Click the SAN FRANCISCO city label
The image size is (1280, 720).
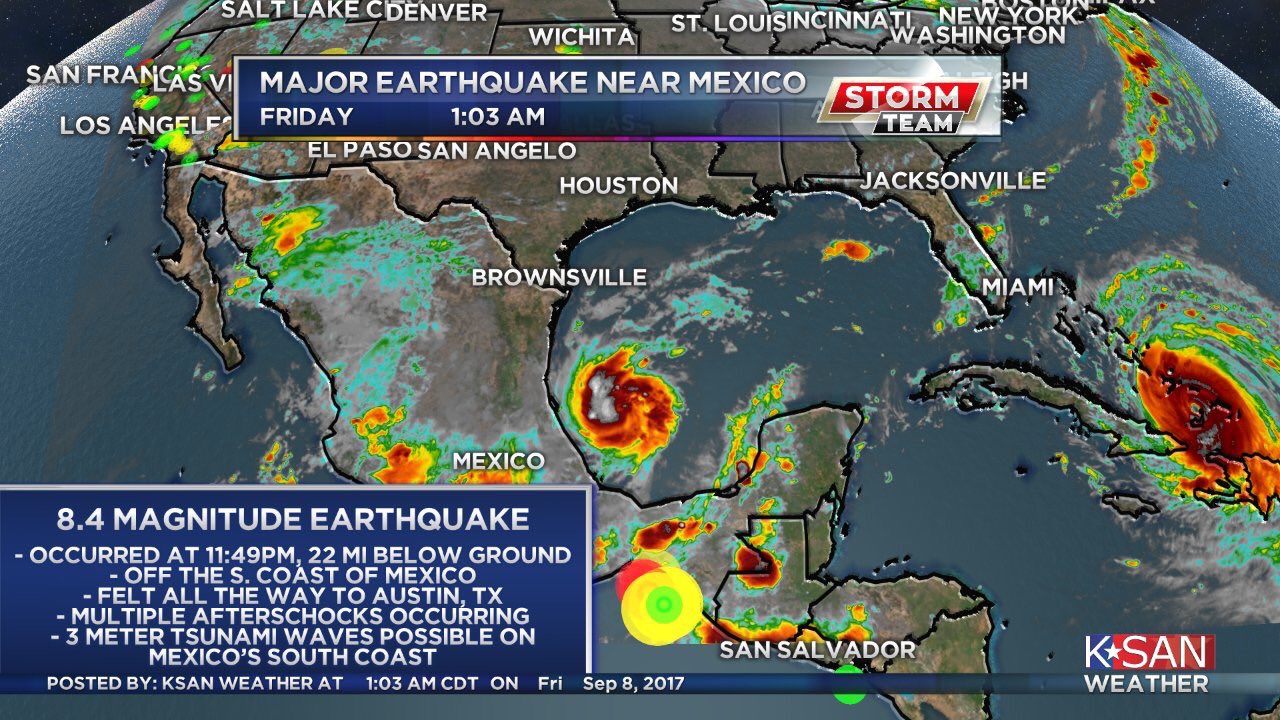point(104,75)
